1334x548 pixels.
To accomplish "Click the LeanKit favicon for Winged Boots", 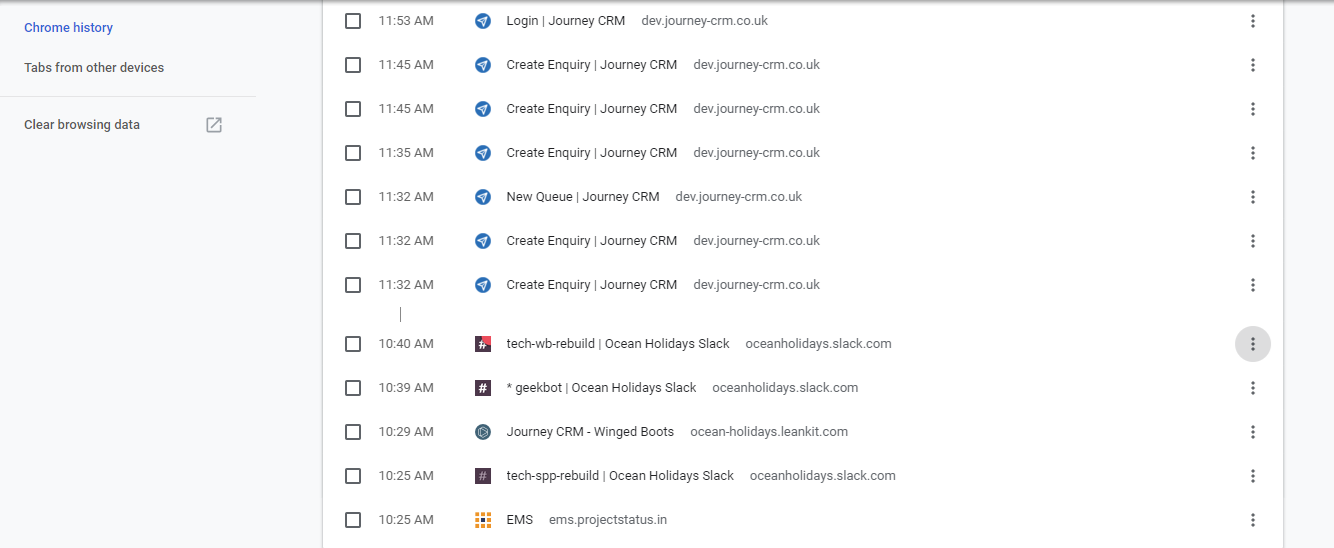I will pyautogui.click(x=483, y=432).
